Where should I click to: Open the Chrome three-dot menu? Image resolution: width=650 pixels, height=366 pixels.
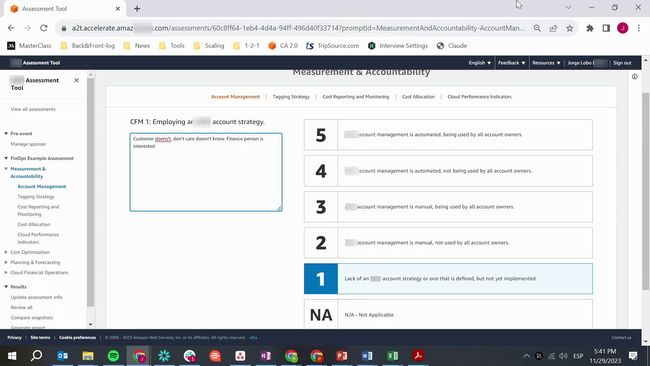point(639,28)
